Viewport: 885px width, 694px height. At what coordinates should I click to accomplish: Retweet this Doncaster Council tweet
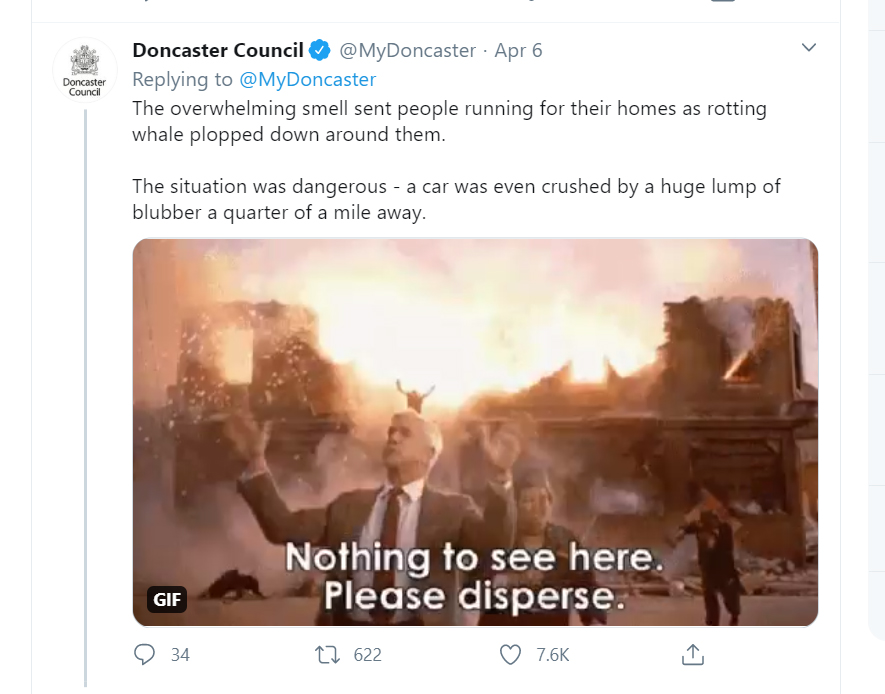click(327, 655)
